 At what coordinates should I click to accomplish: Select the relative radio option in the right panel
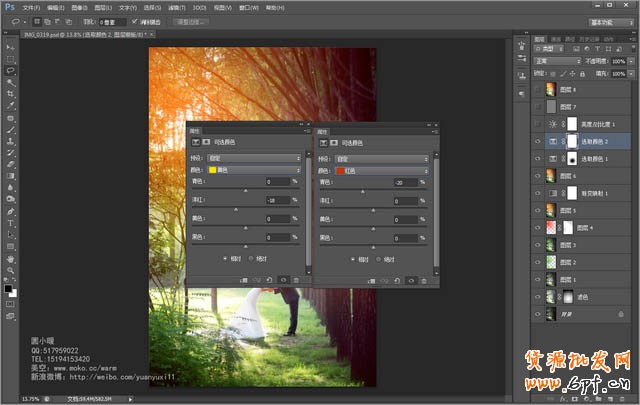click(x=352, y=258)
